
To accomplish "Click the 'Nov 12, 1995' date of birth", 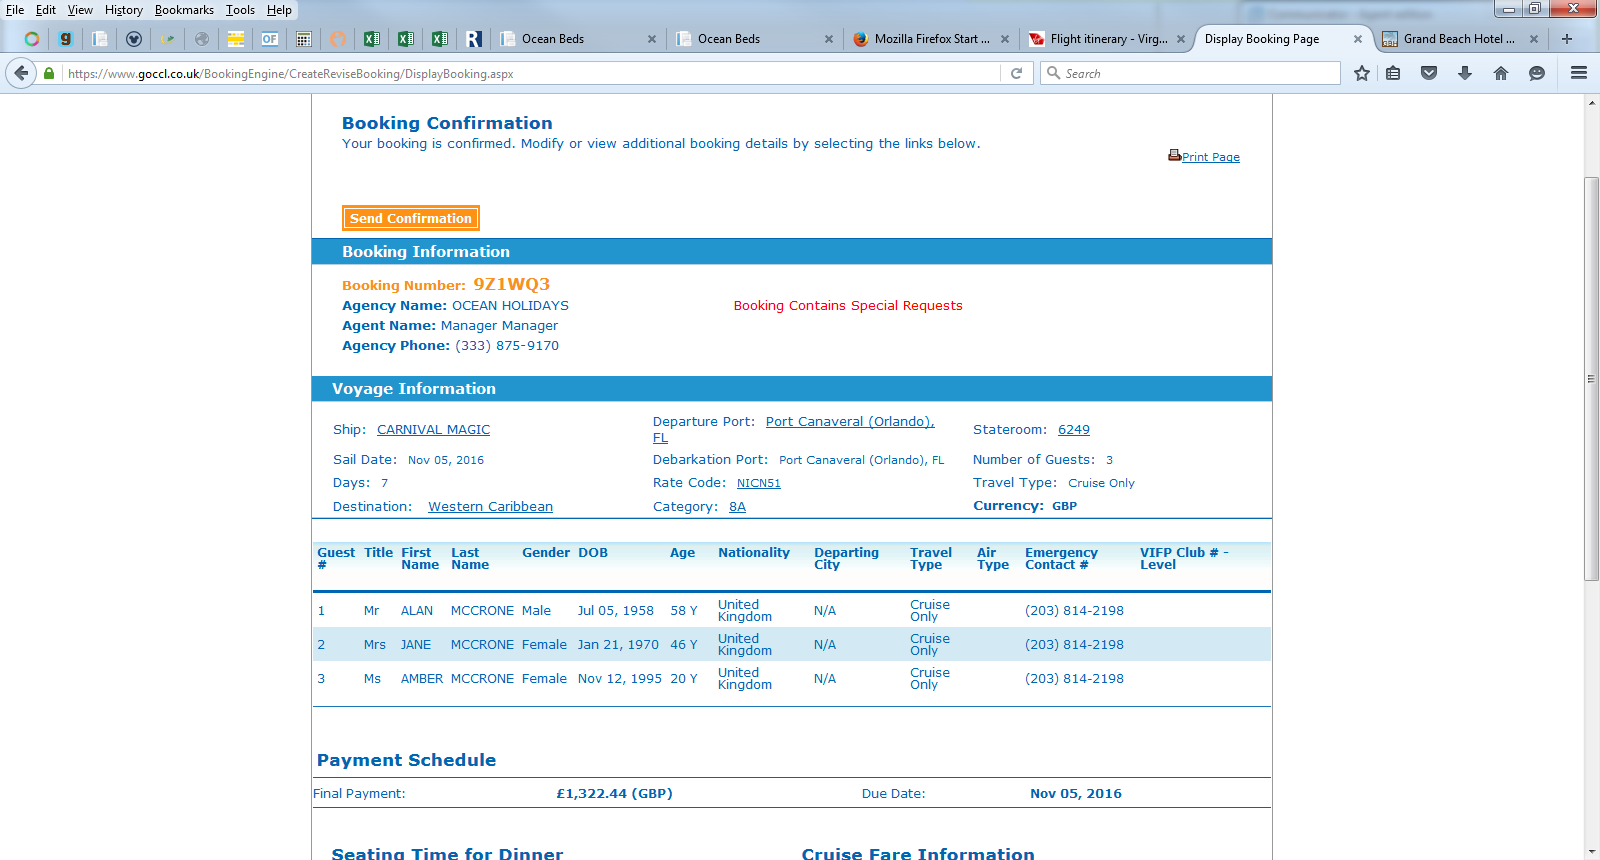I will coord(619,678).
